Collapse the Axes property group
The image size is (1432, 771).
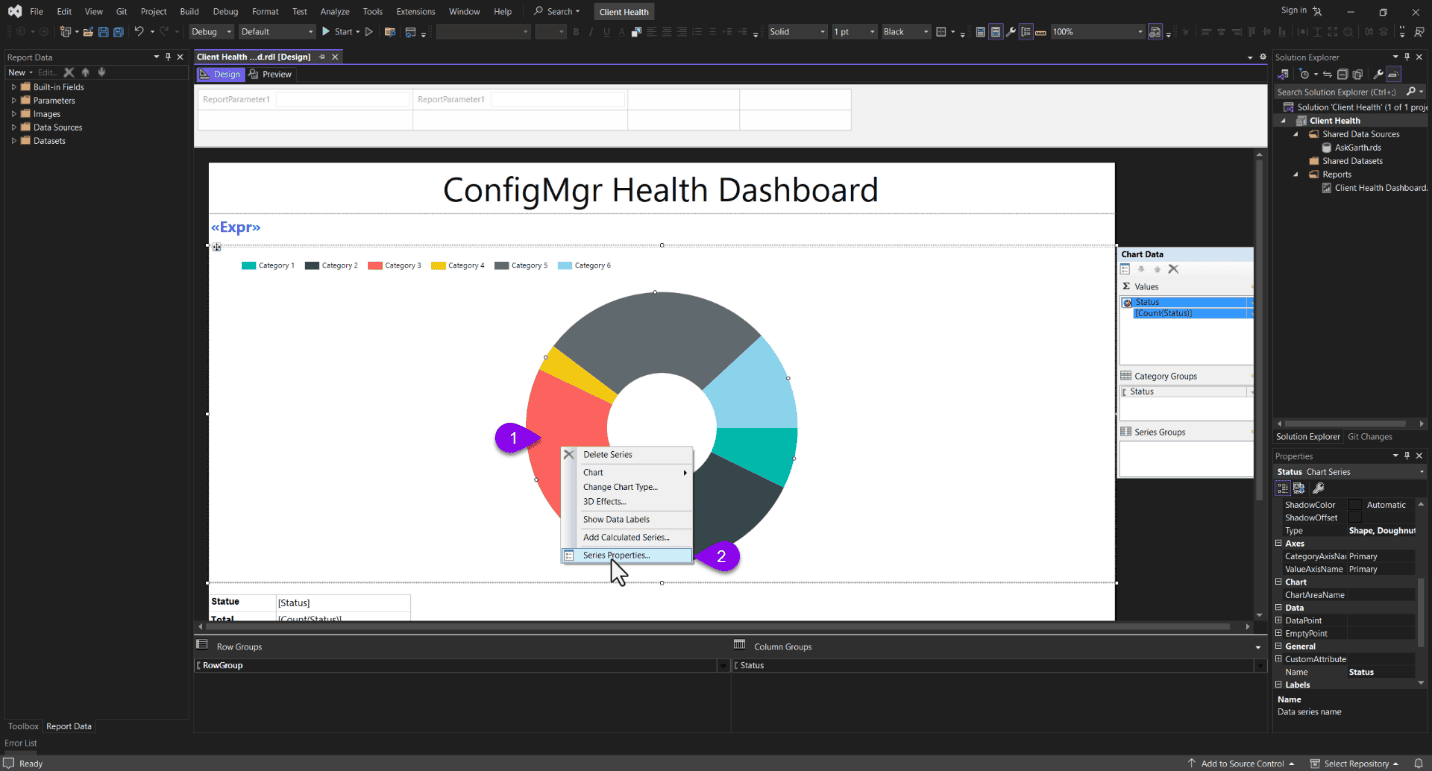click(x=1279, y=544)
